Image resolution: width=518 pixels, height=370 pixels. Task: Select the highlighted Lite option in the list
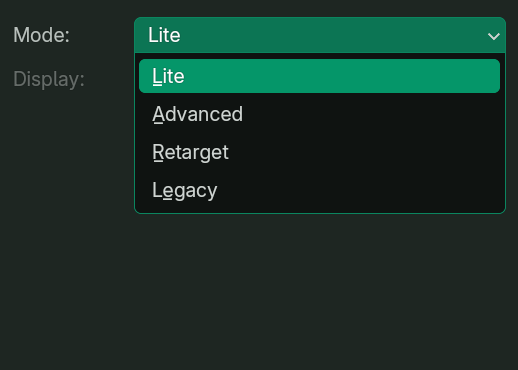coord(319,76)
